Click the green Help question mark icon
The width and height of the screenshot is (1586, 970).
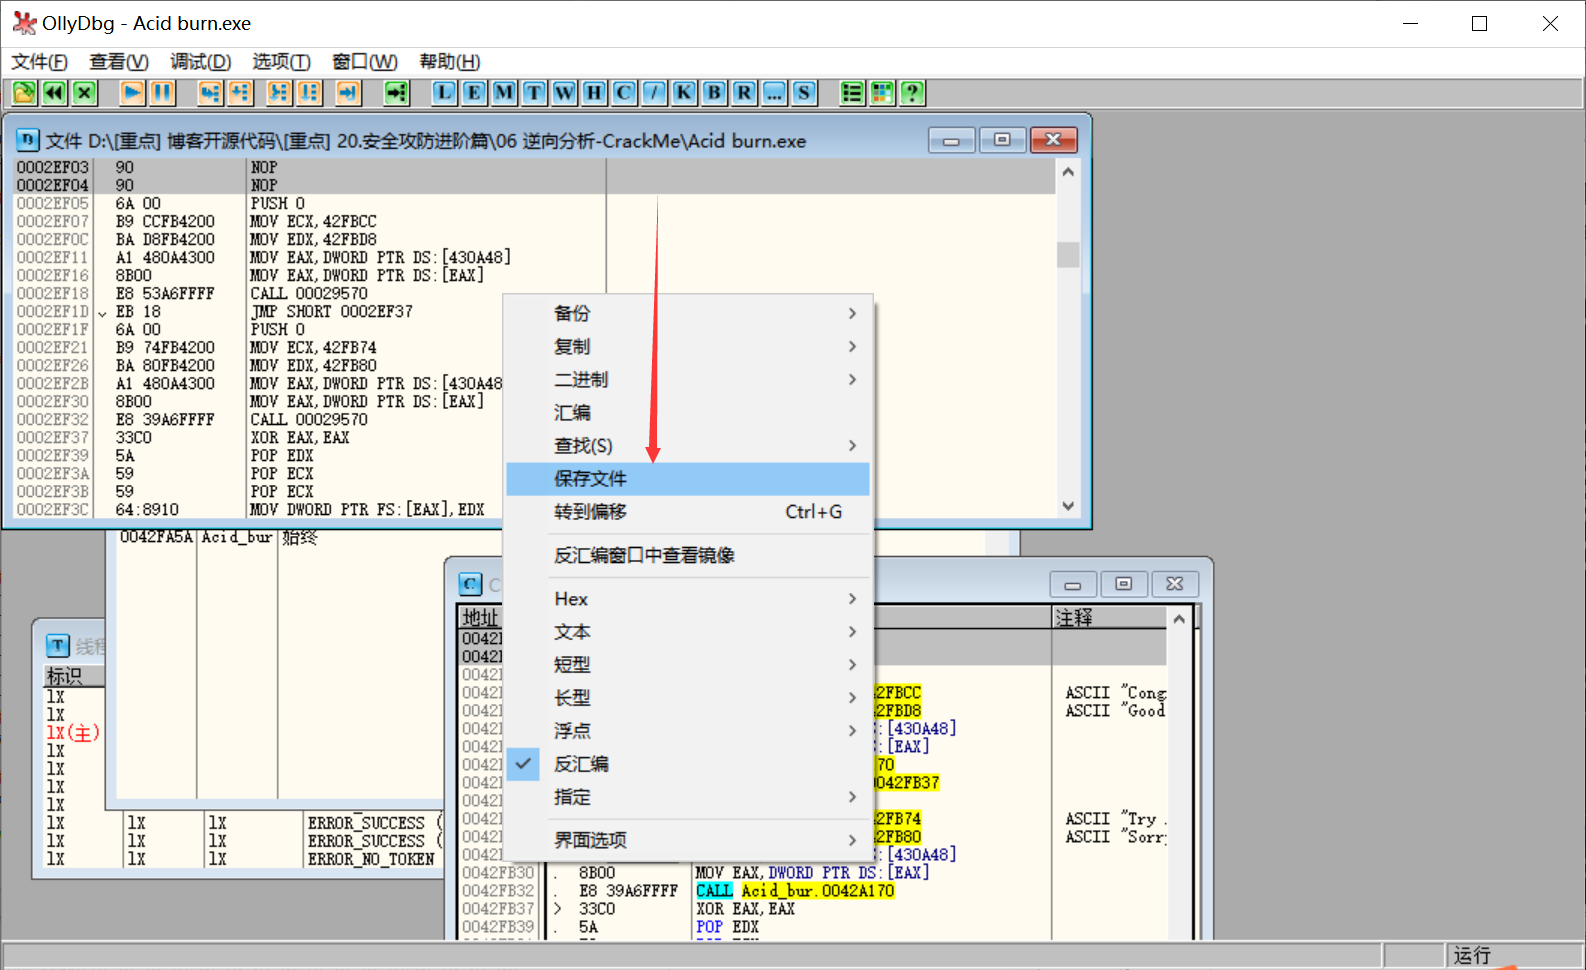point(912,93)
